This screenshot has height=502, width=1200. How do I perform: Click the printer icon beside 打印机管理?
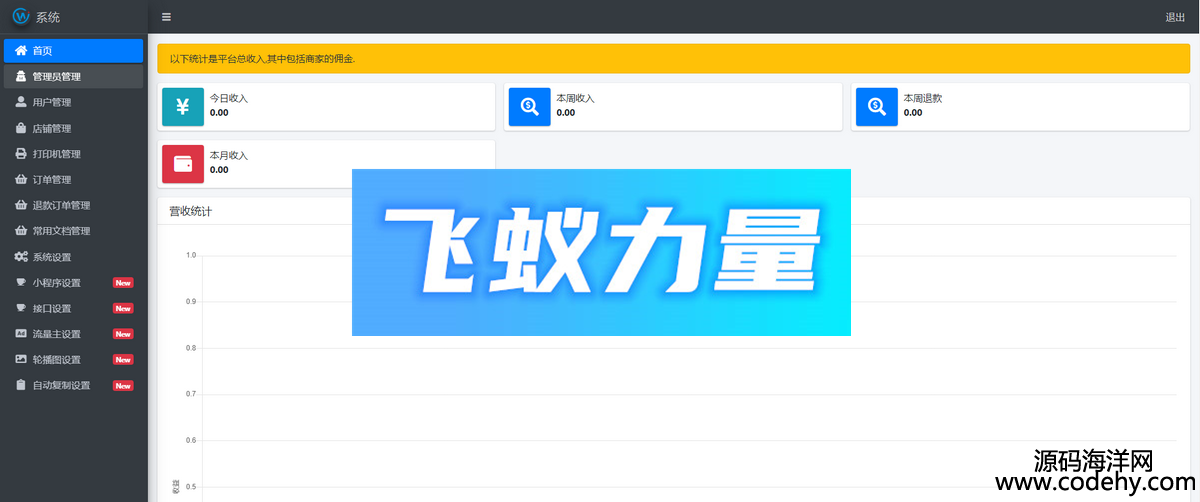pyautogui.click(x=21, y=154)
